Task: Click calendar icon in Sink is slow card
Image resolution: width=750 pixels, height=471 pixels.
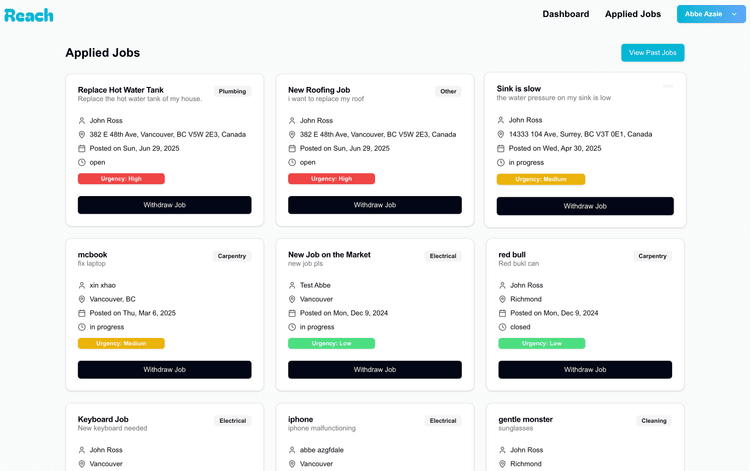Action: click(x=501, y=148)
